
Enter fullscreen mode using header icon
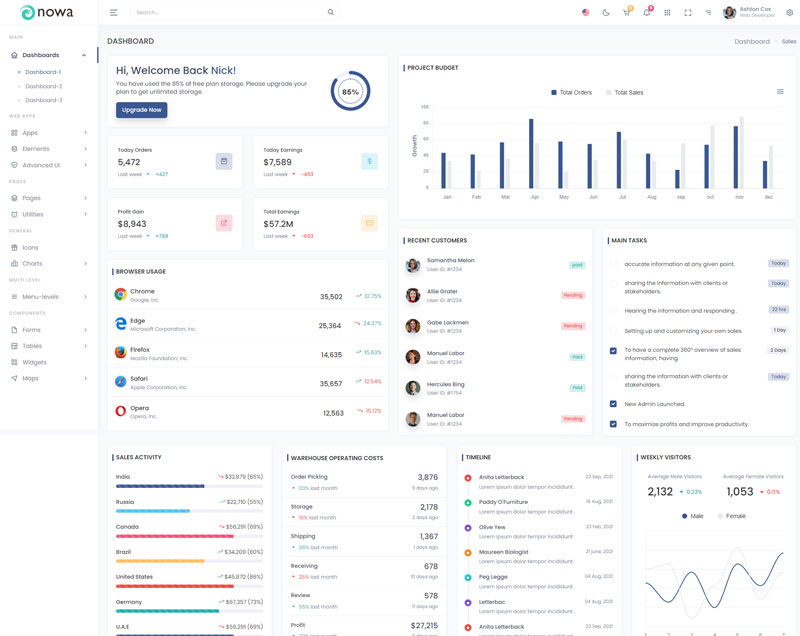click(688, 13)
